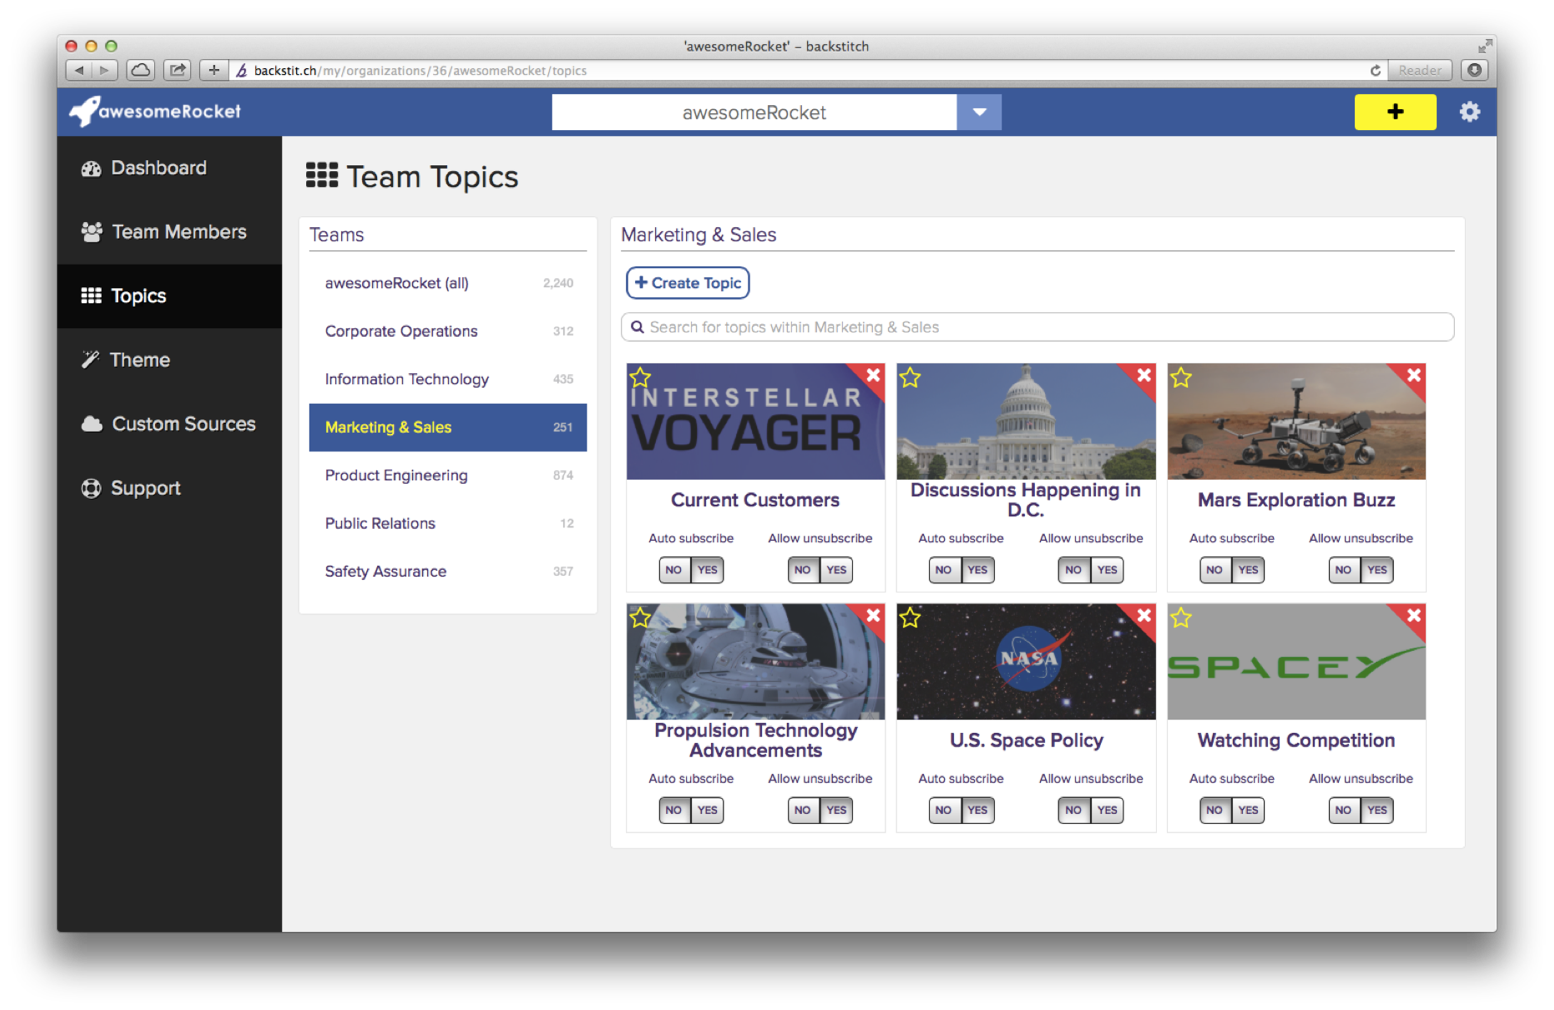Viewport: 1554px width, 1010px height.
Task: Select Marketing & Sales team
Action: click(448, 427)
